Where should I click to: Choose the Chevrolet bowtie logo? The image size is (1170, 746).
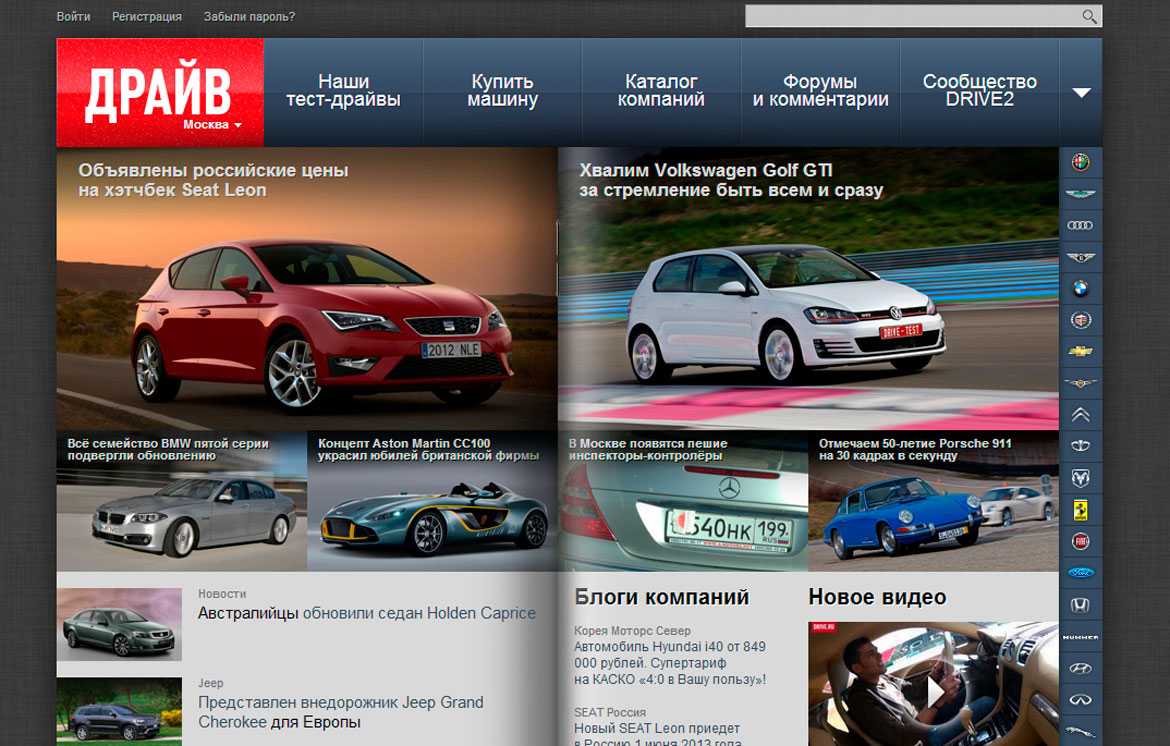point(1080,351)
